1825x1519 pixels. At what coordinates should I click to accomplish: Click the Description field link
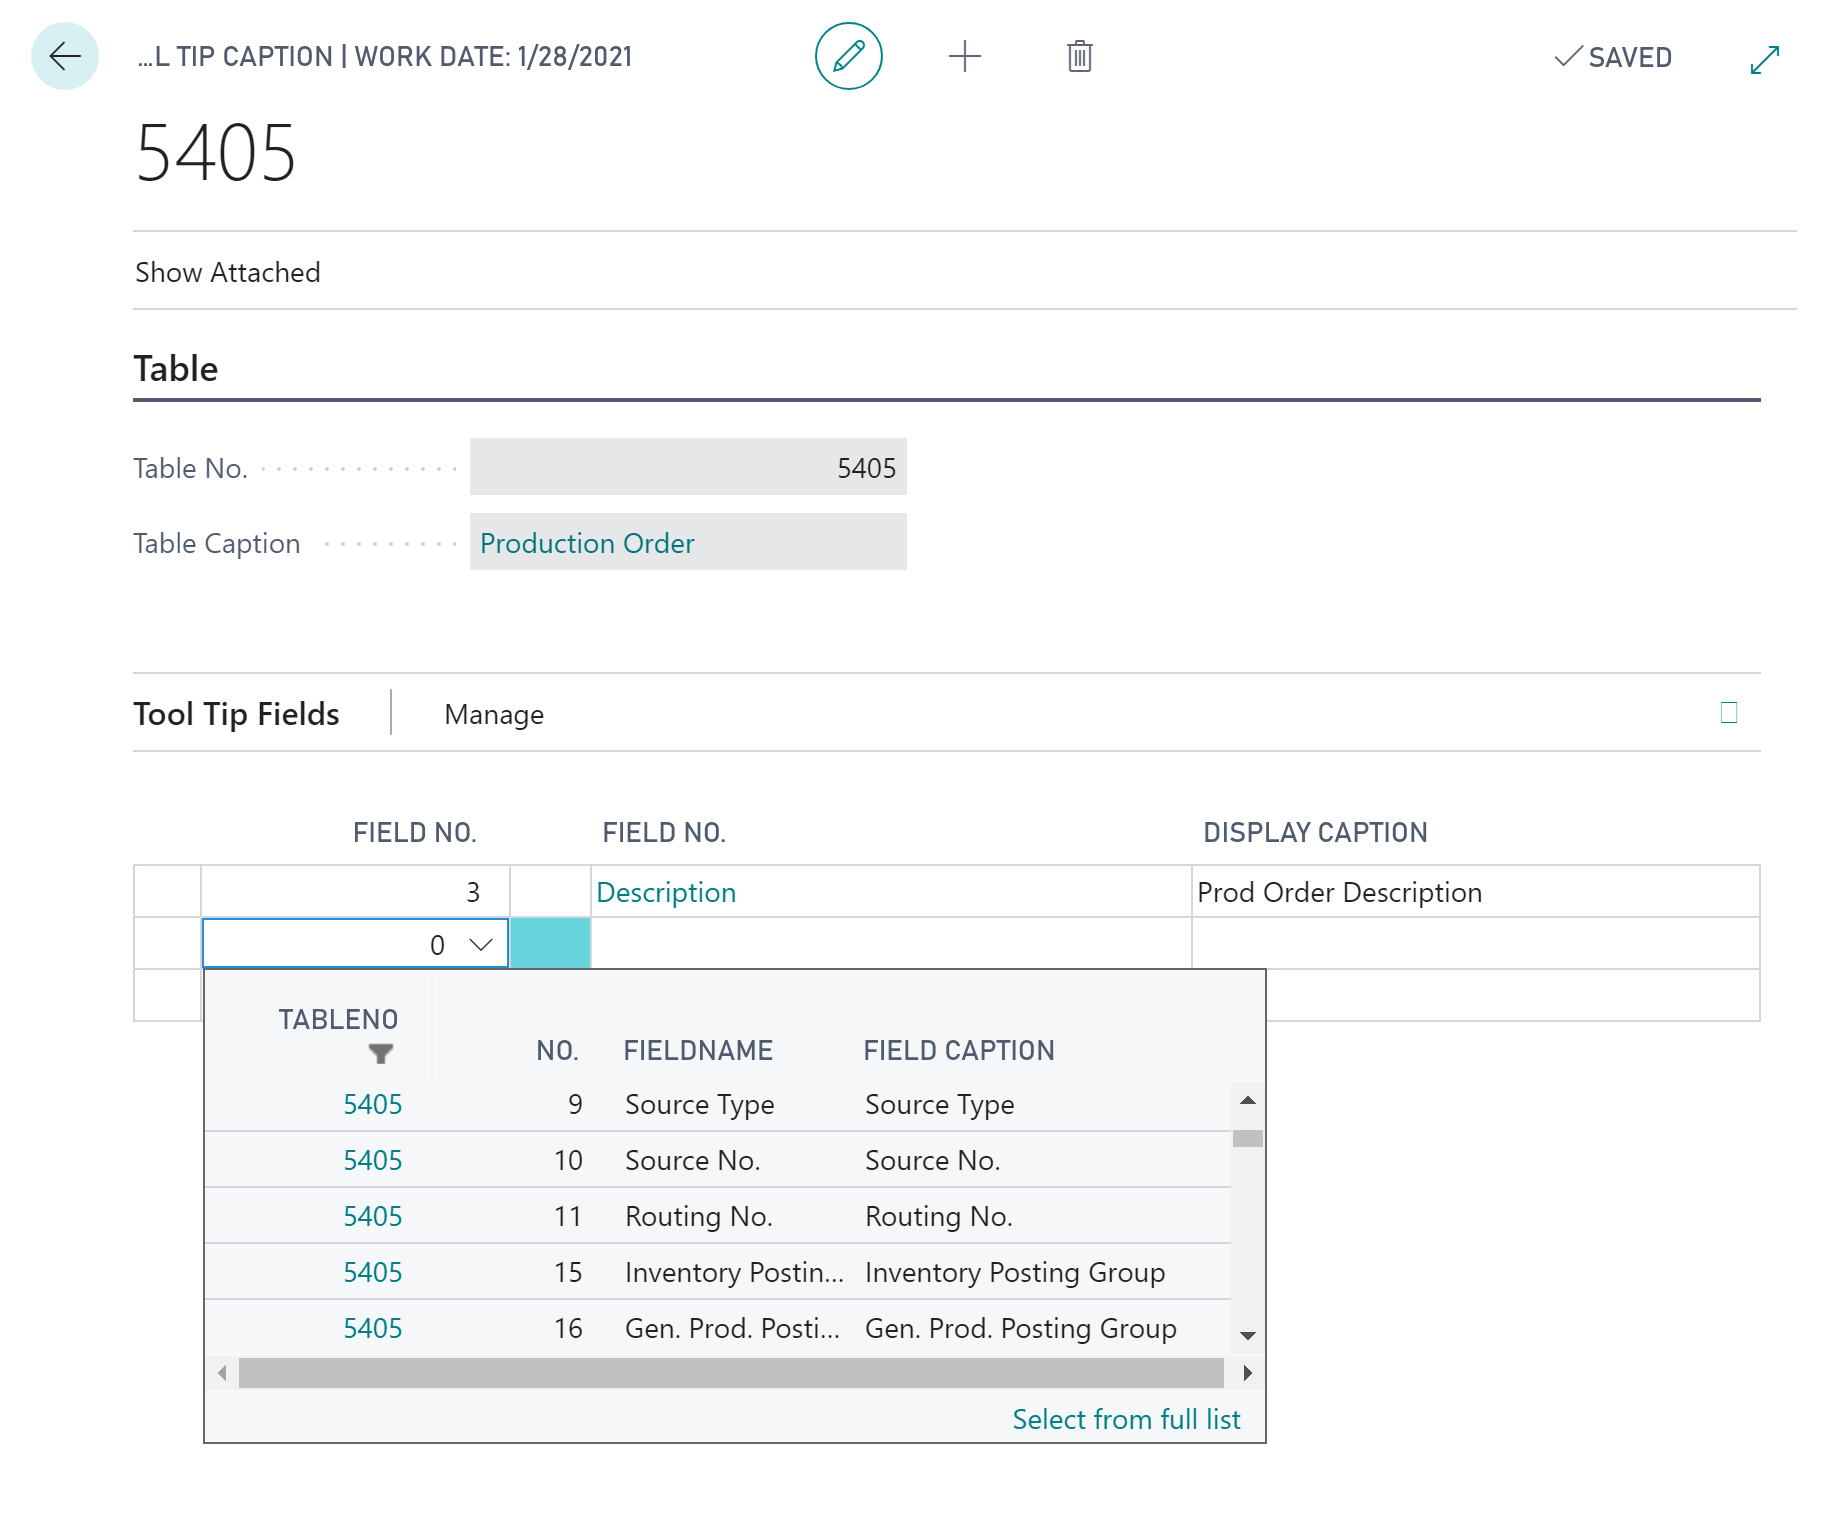tap(666, 892)
